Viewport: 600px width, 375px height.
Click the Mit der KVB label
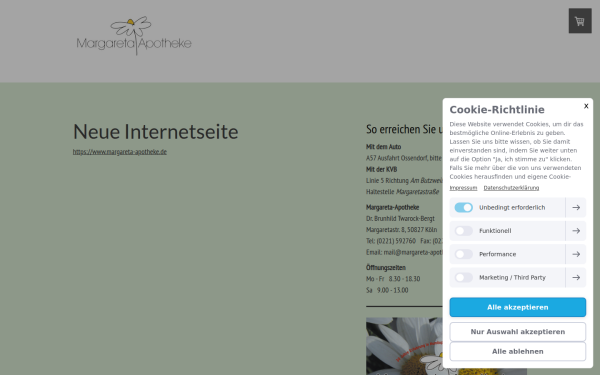(x=382, y=169)
